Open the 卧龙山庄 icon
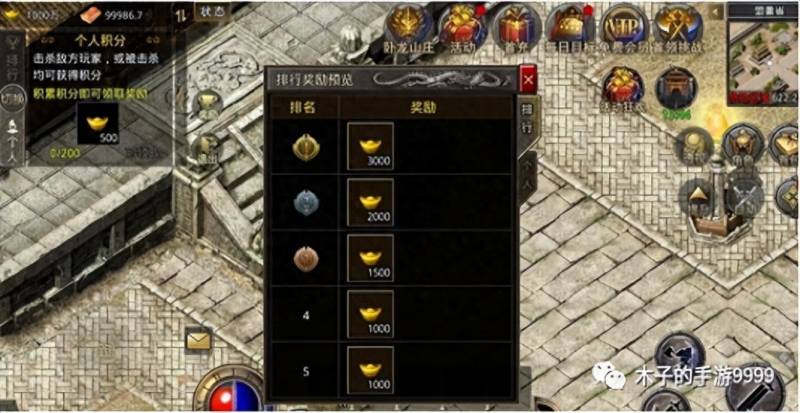The image size is (800, 413). point(408,27)
